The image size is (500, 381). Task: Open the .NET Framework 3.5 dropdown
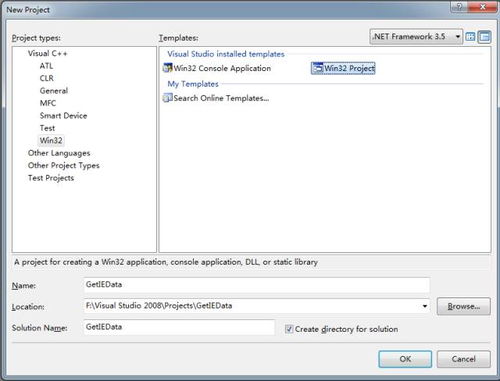[x=416, y=36]
